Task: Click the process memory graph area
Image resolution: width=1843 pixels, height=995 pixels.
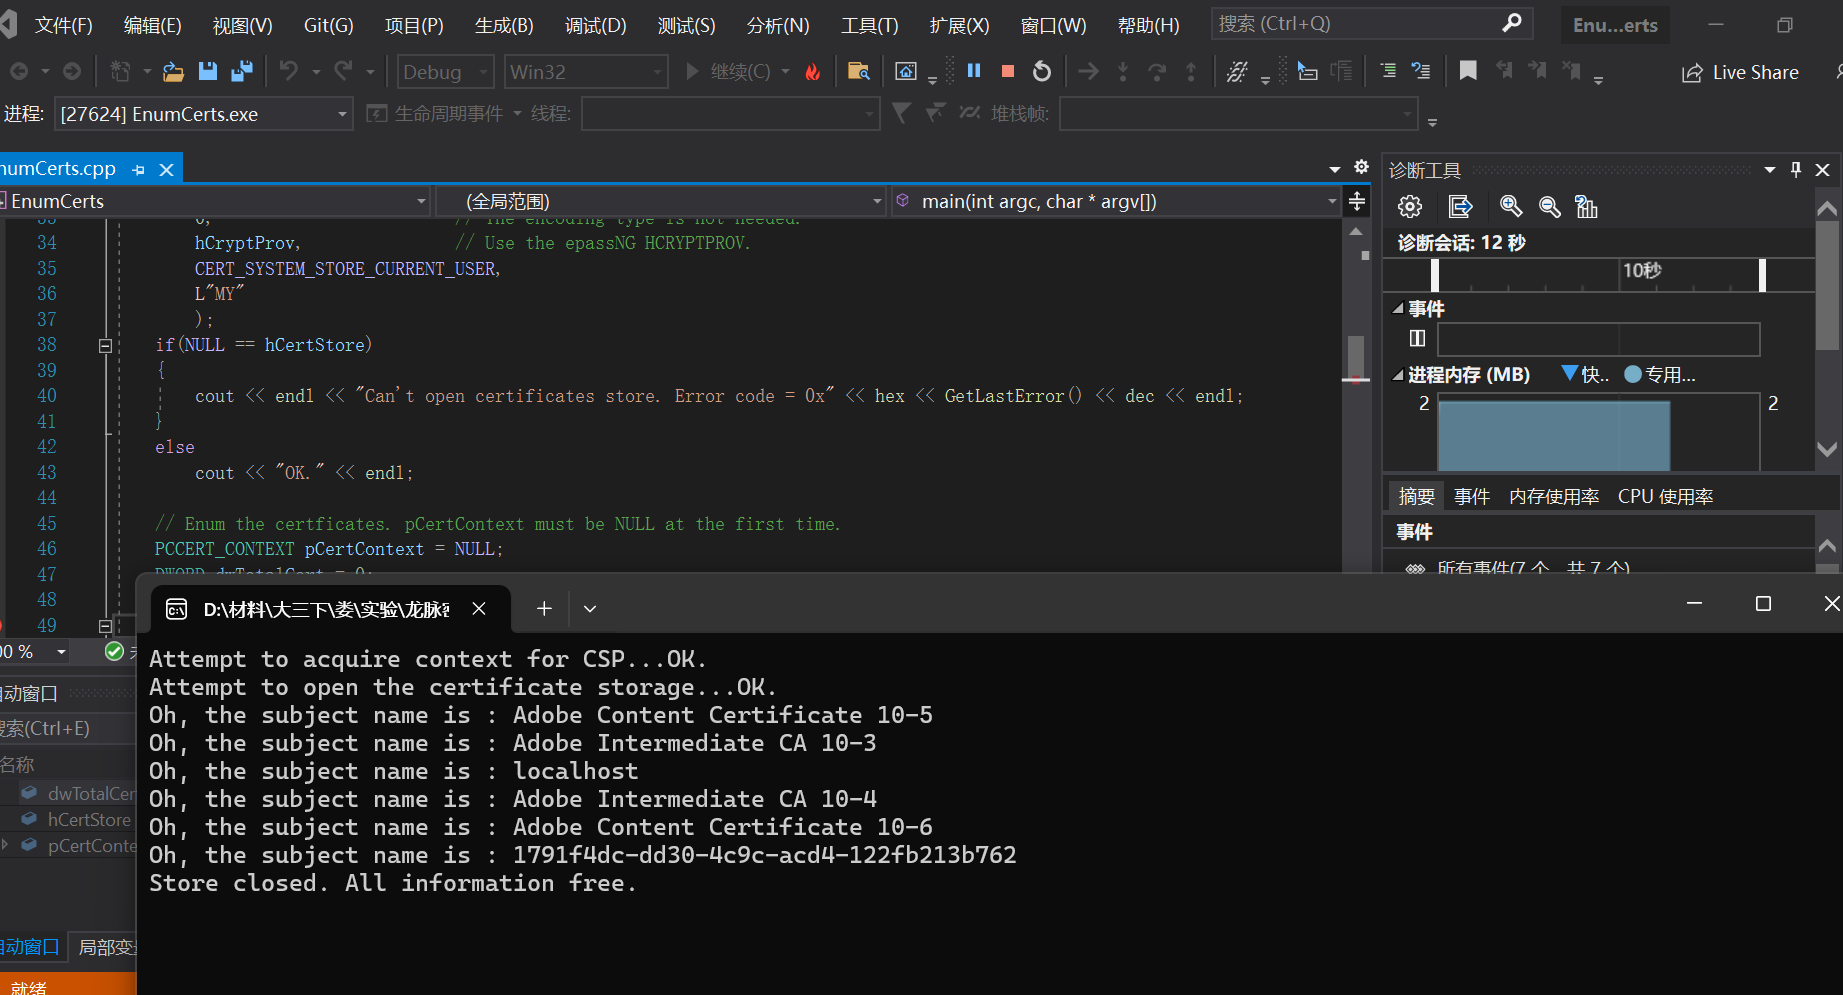Action: [1598, 432]
